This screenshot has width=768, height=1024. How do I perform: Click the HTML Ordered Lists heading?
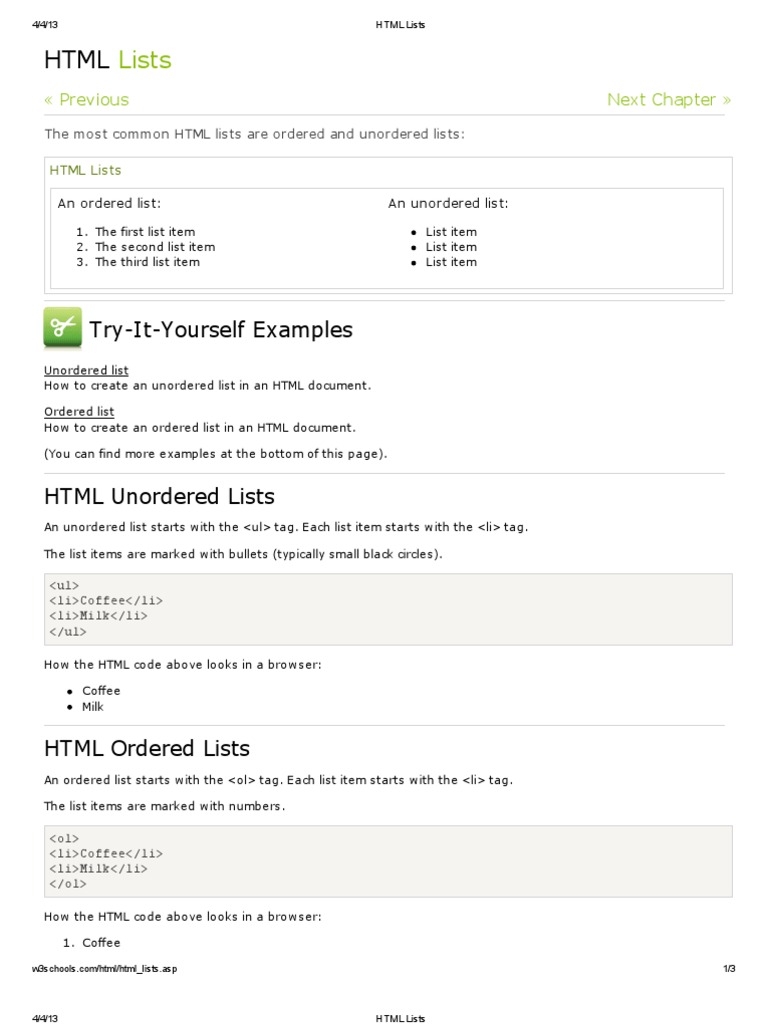coord(147,748)
